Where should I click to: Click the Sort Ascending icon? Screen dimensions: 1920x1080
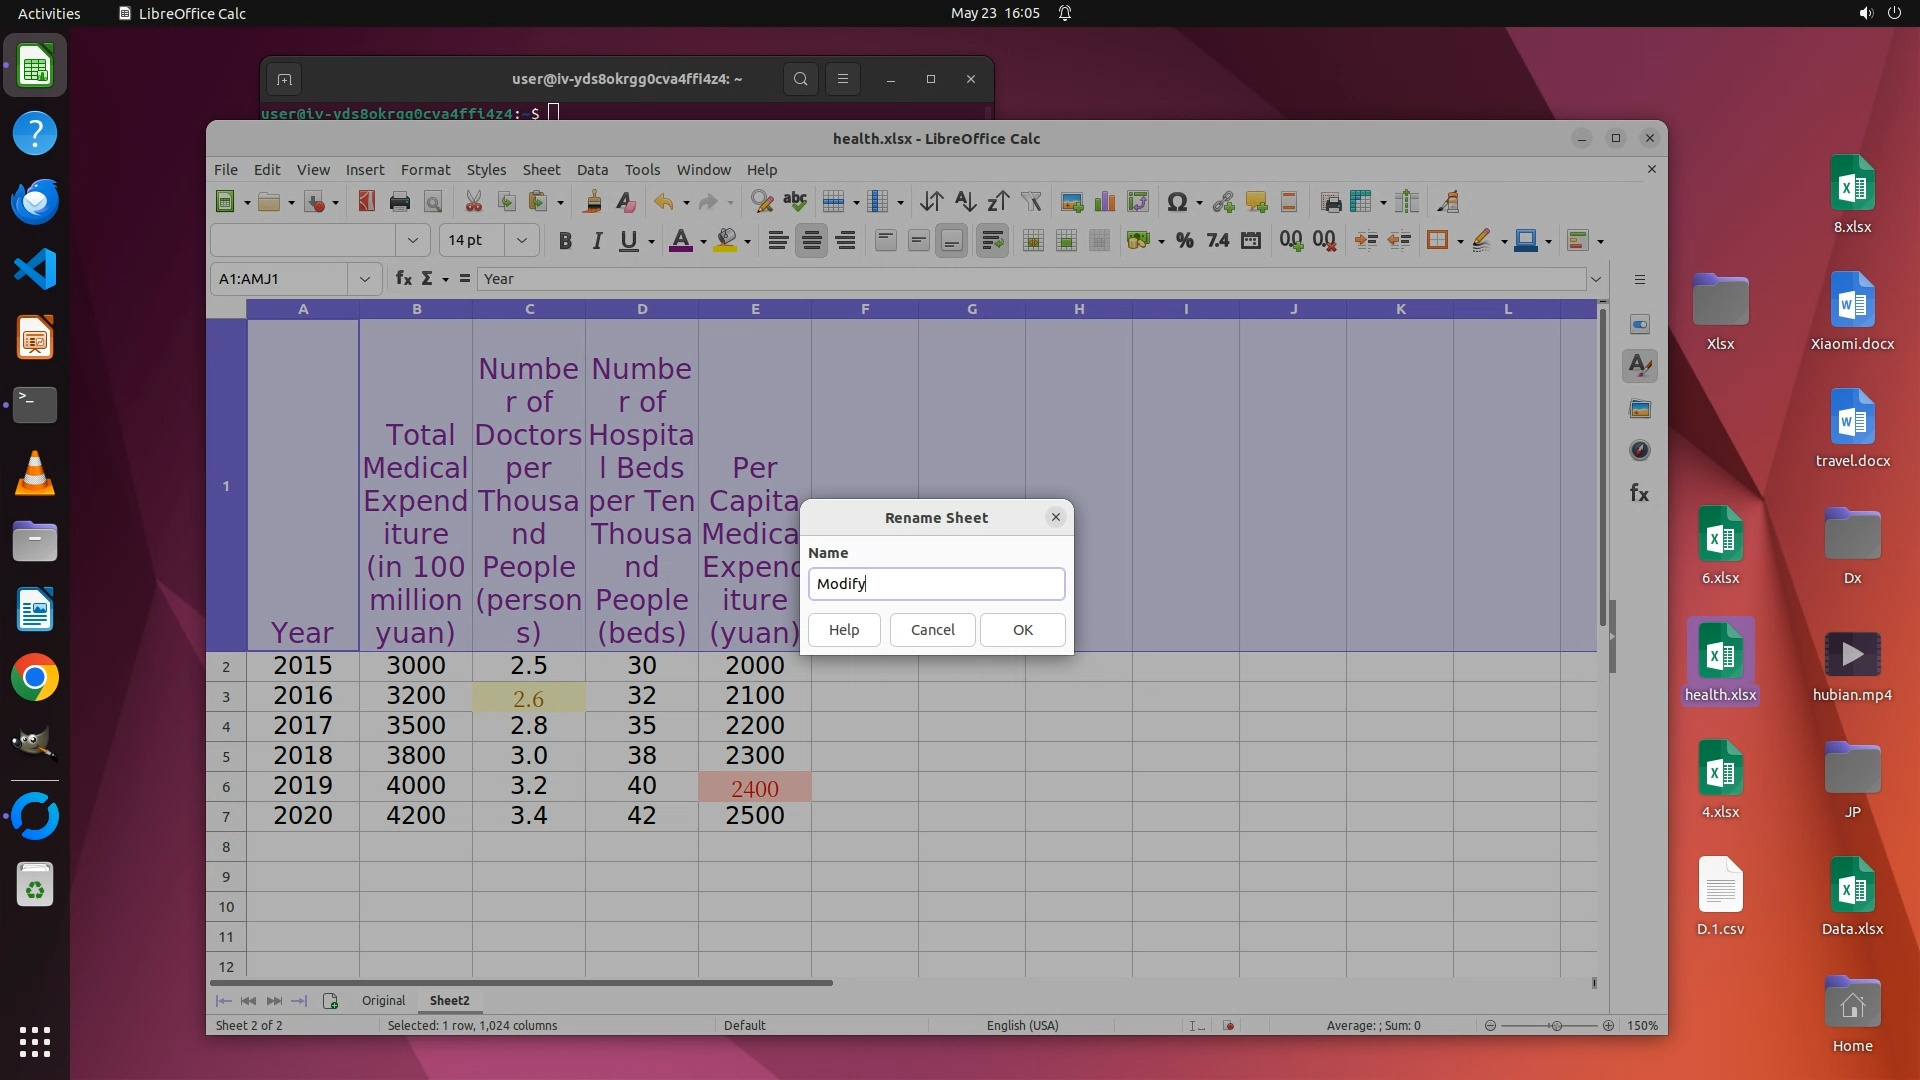[964, 202]
